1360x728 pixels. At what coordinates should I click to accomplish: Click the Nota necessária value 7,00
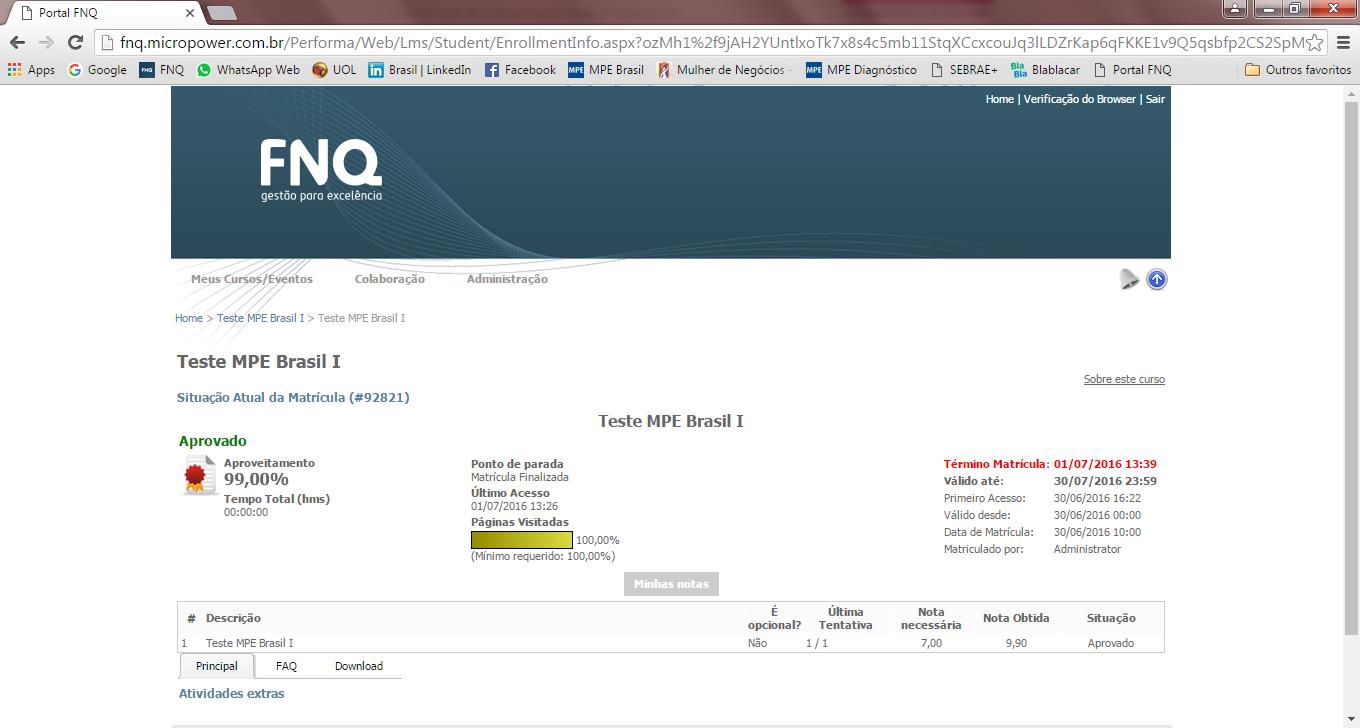click(x=931, y=643)
